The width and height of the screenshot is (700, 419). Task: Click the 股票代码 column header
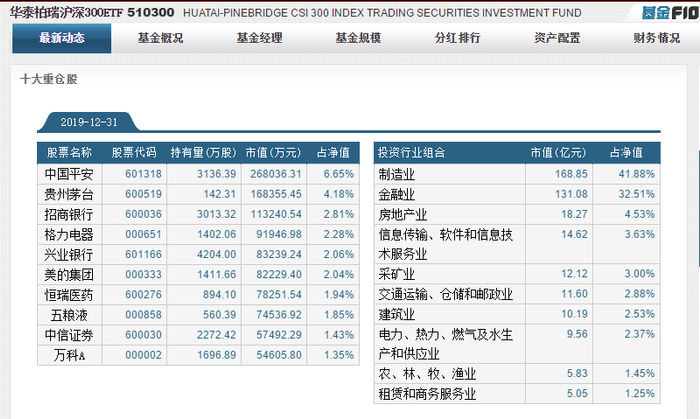click(x=134, y=153)
